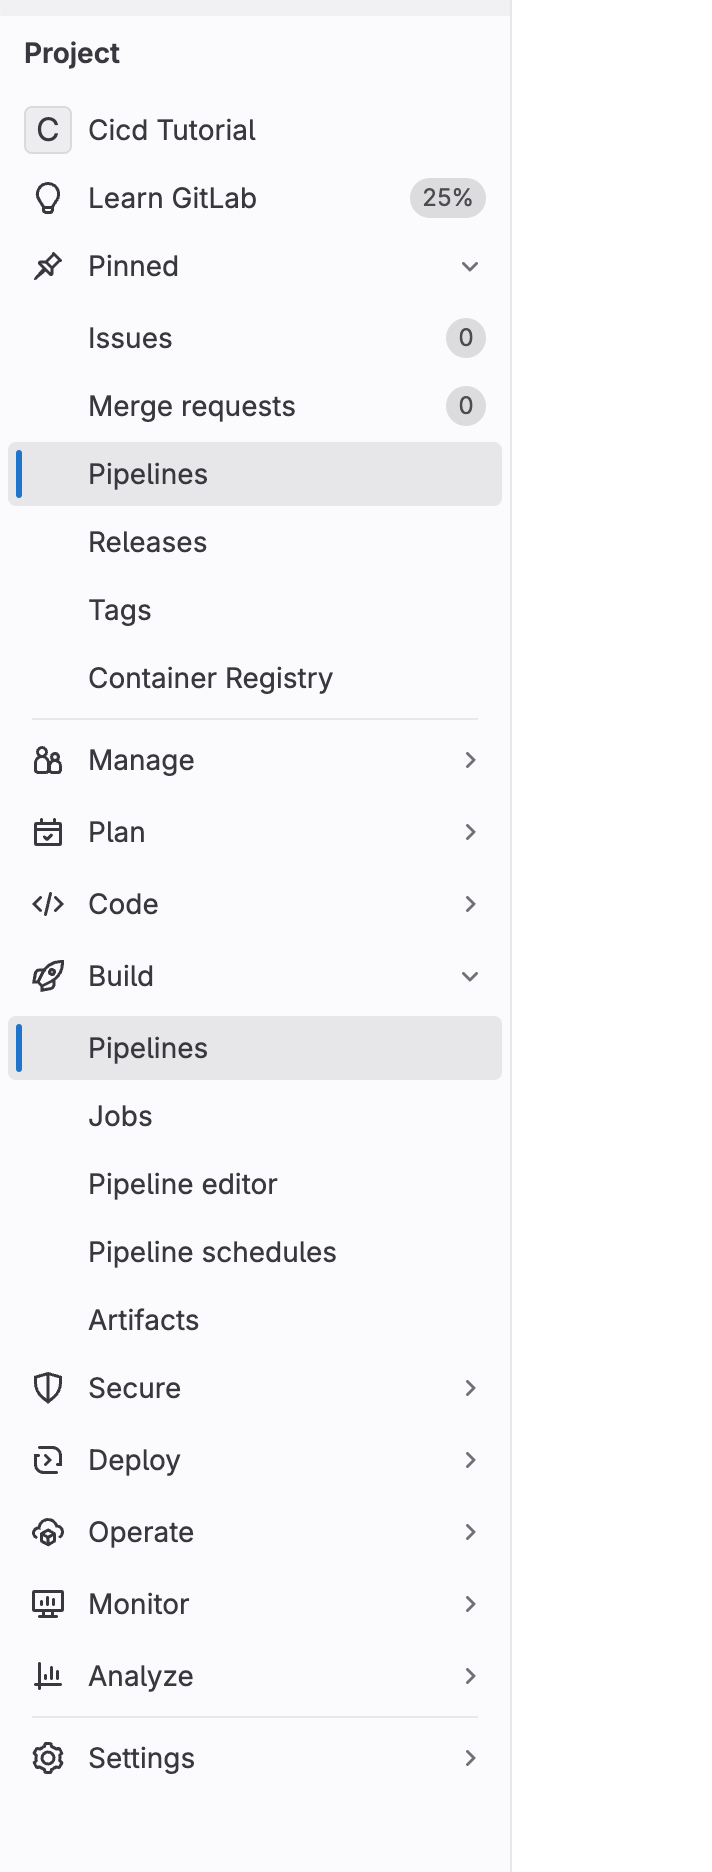Click the Analyze chart icon

point(47,1675)
